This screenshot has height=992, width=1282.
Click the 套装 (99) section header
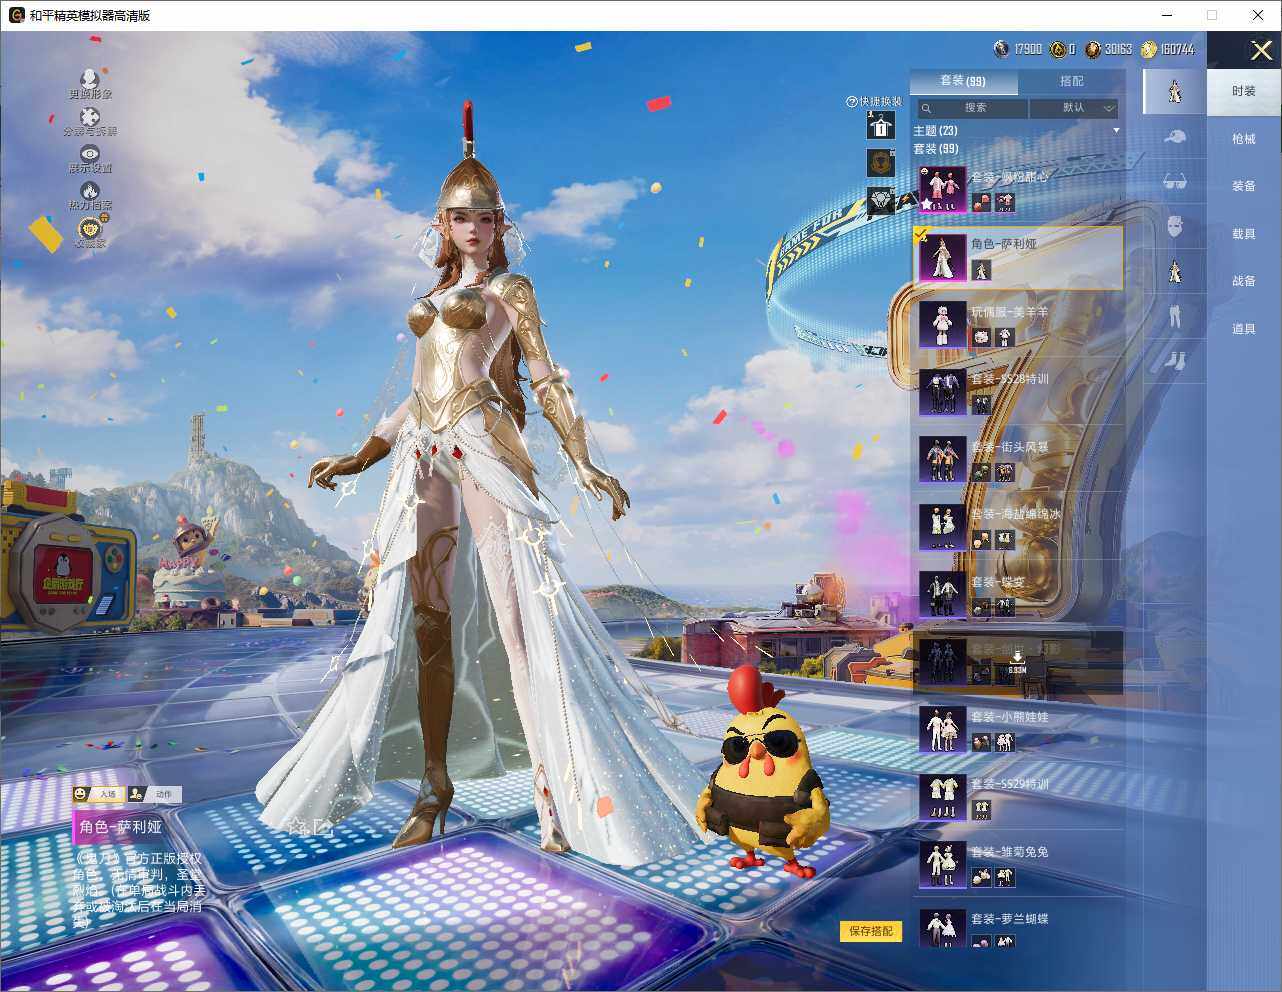936,149
